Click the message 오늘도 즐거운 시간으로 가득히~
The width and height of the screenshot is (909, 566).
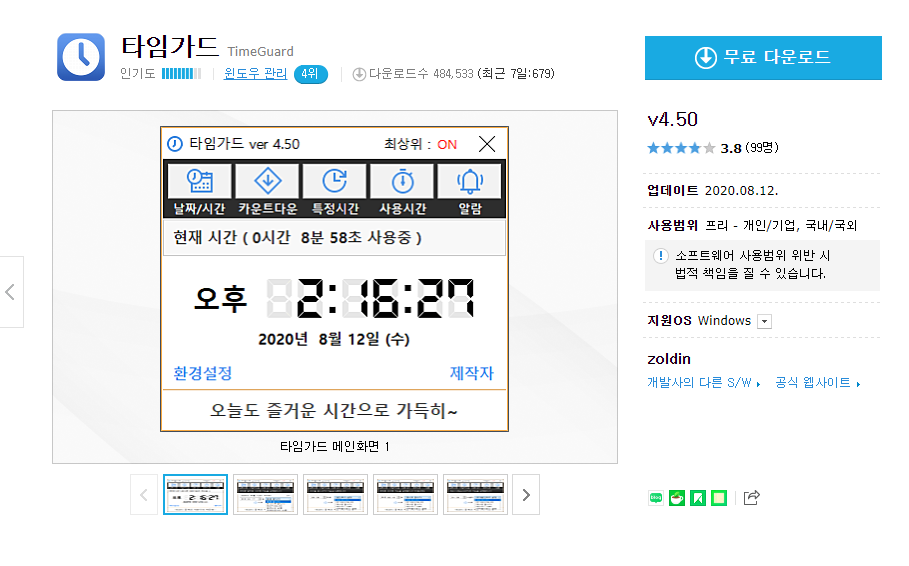pyautogui.click(x=334, y=411)
